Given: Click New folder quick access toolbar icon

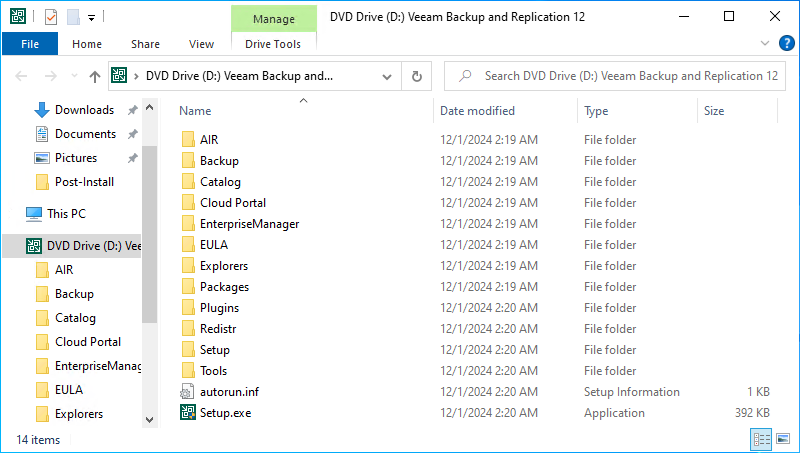Looking at the screenshot, I should 73,17.
